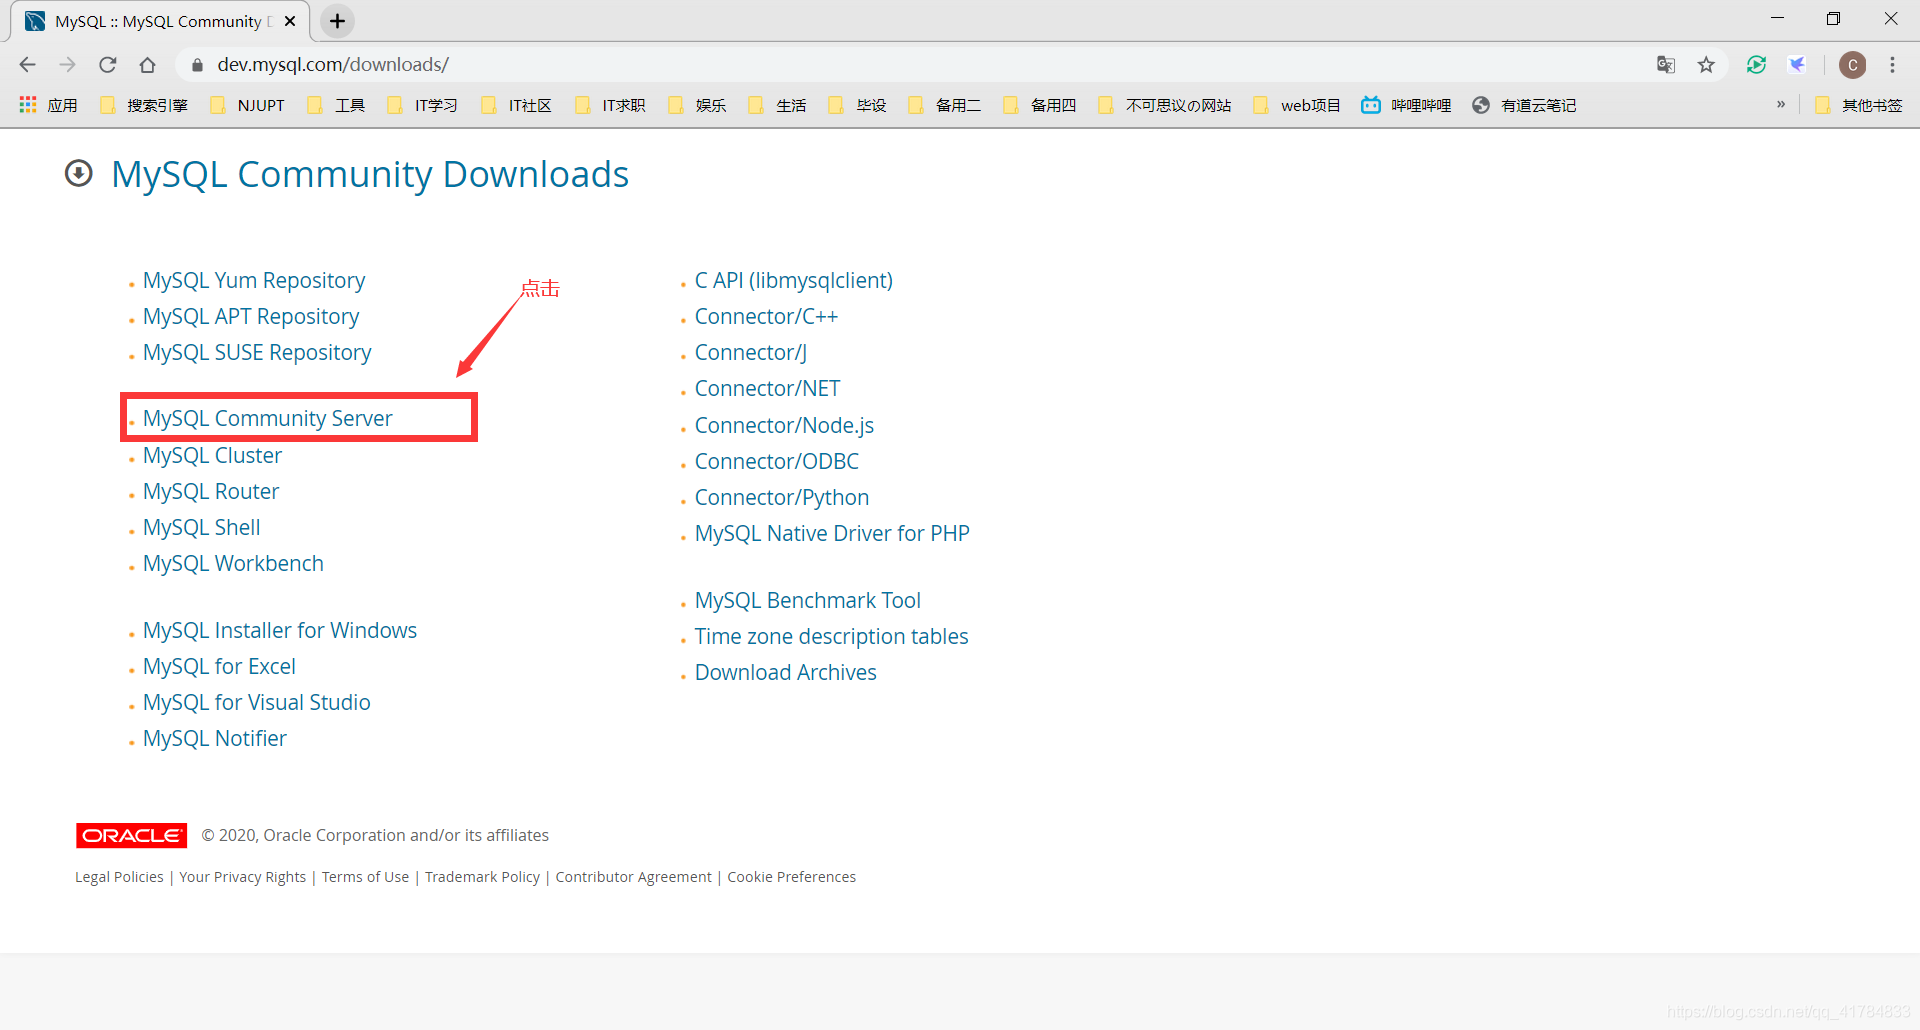Image resolution: width=1920 pixels, height=1030 pixels.
Task: Close the MySQL Community tab
Action: 290,21
